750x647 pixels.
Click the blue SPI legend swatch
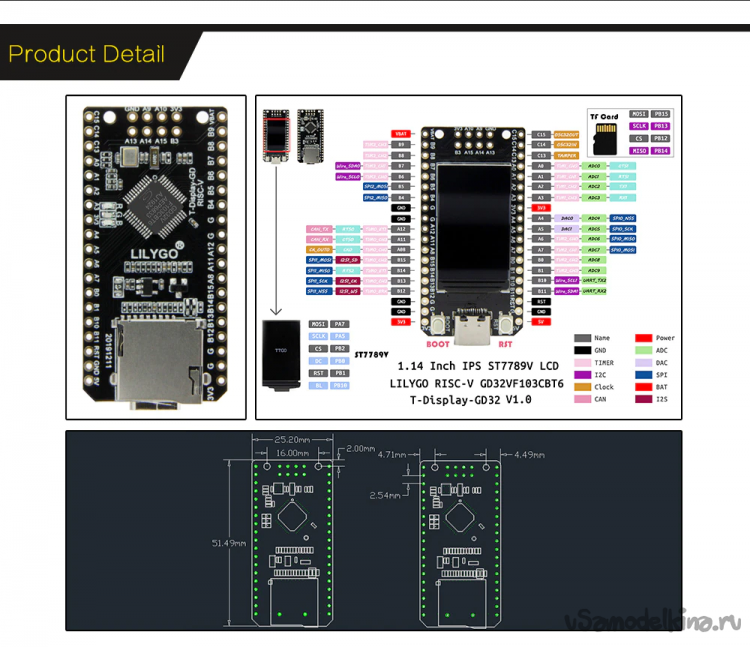click(x=643, y=374)
